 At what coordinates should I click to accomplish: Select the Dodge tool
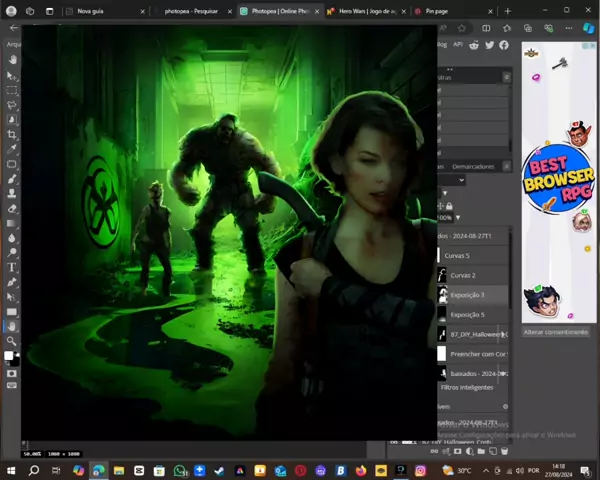point(12,253)
